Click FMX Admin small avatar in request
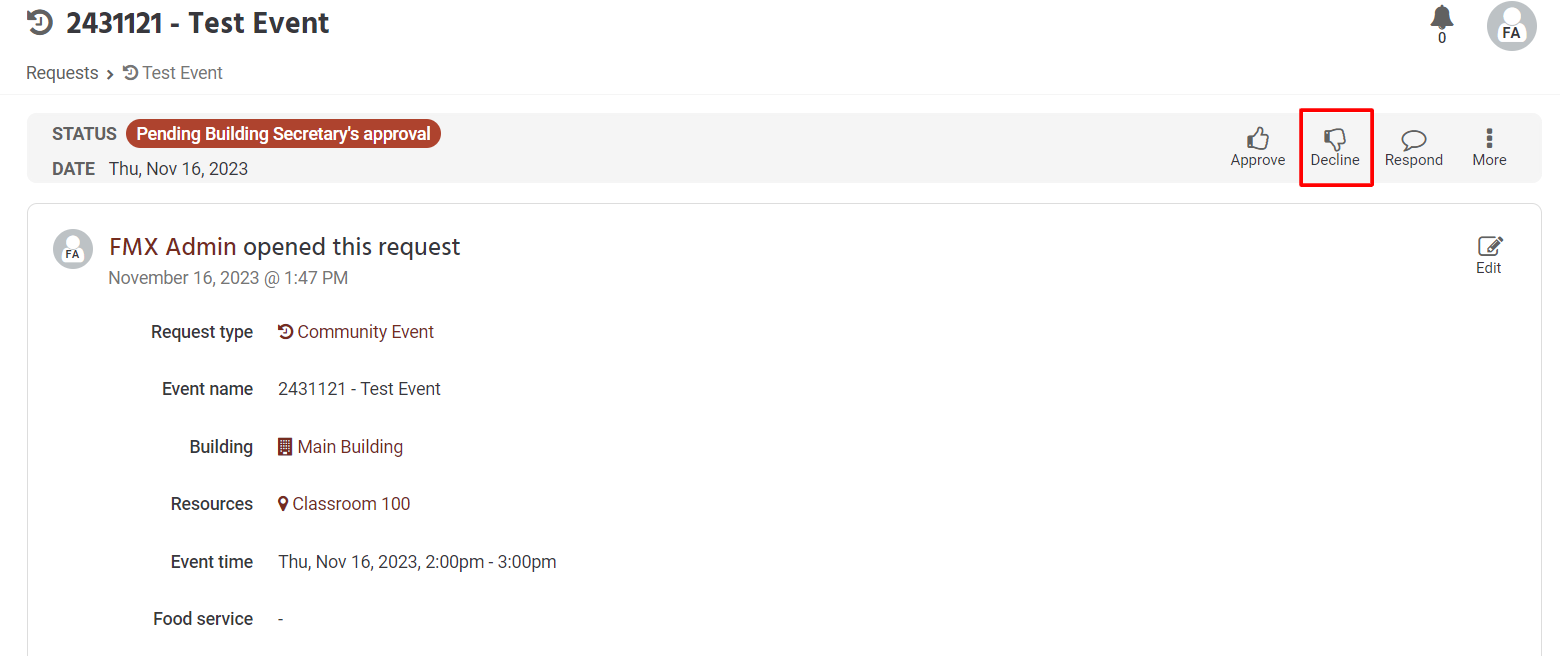Viewport: 1560px width, 656px height. point(73,249)
